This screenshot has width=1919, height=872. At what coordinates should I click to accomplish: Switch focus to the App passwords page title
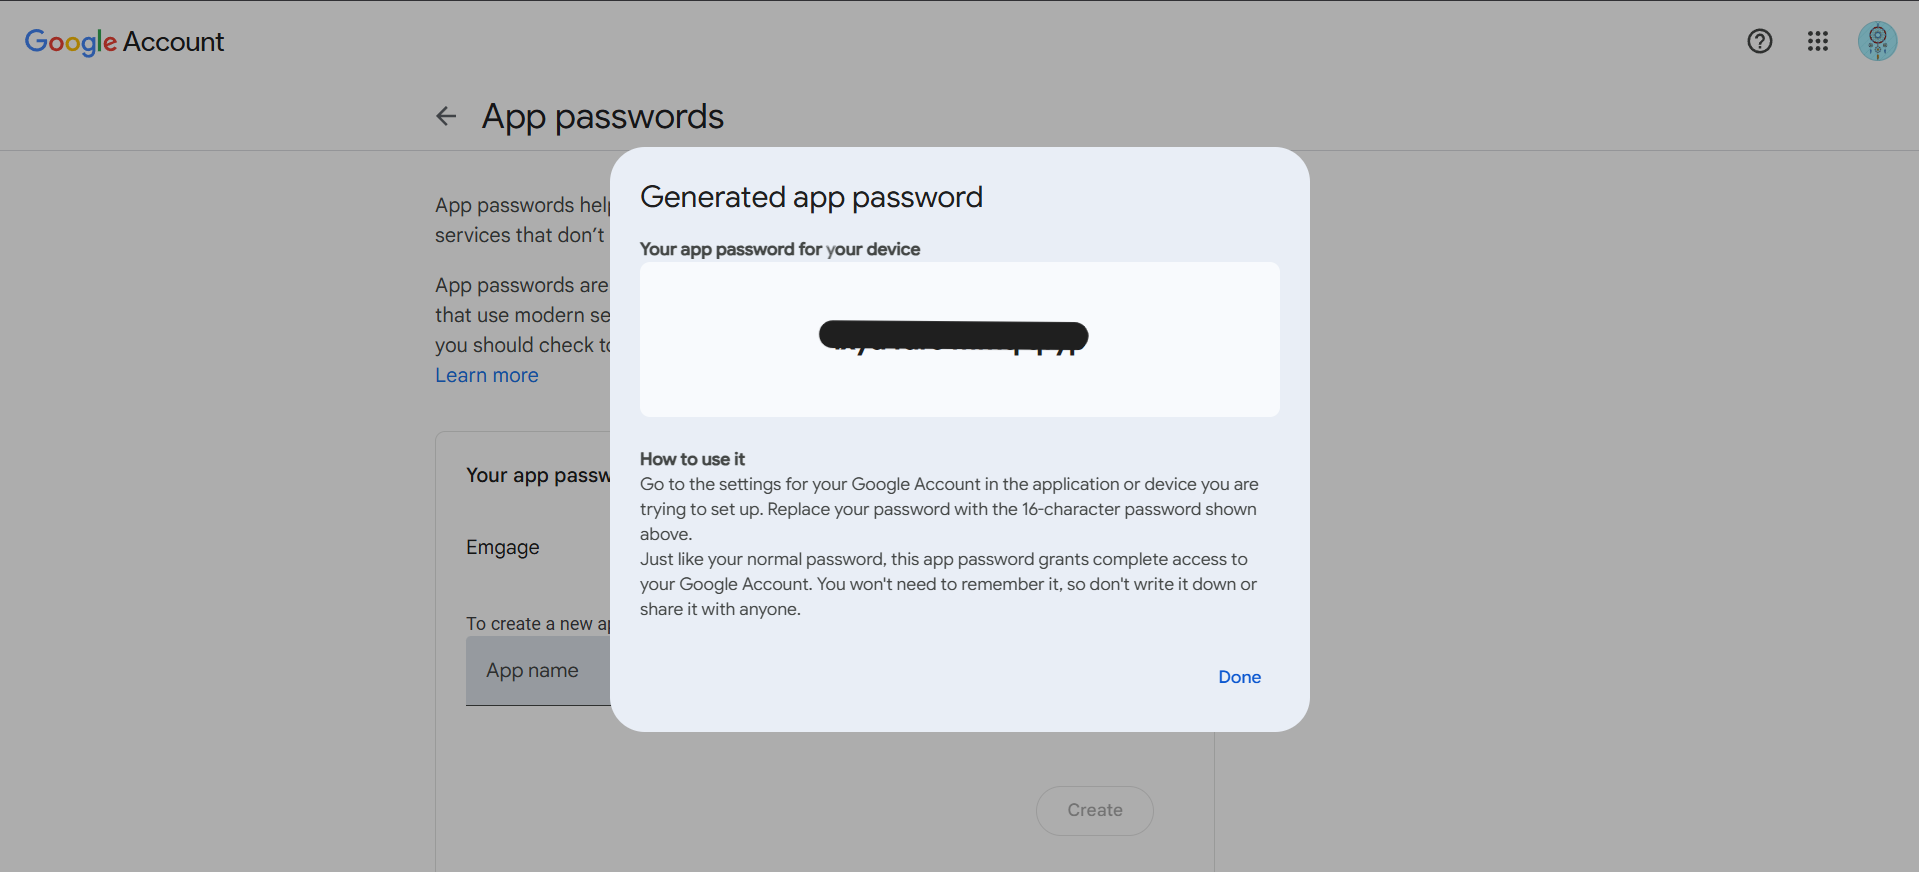[x=603, y=116]
